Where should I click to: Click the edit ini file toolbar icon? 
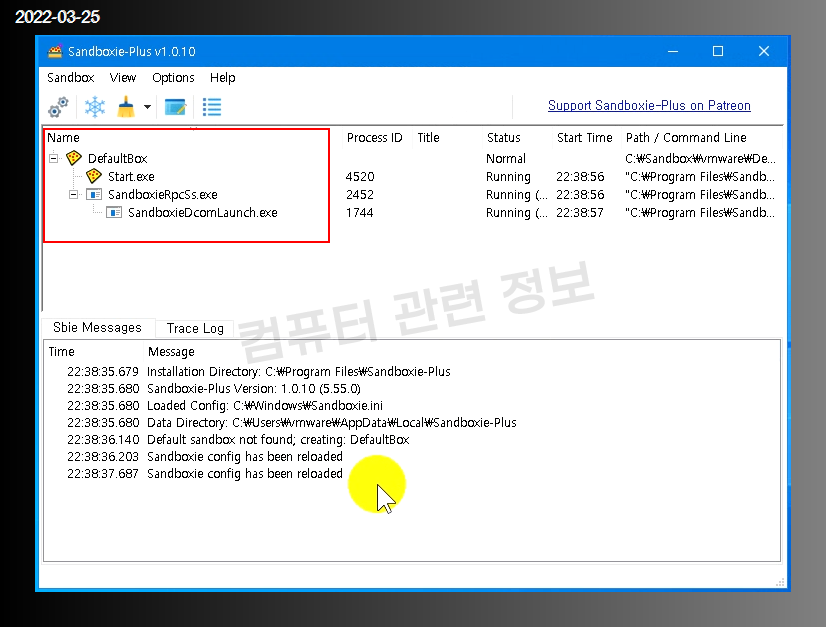pyautogui.click(x=175, y=107)
